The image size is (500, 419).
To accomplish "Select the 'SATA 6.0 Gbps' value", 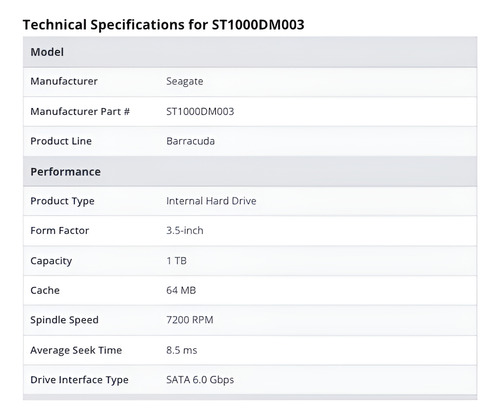I will point(200,380).
